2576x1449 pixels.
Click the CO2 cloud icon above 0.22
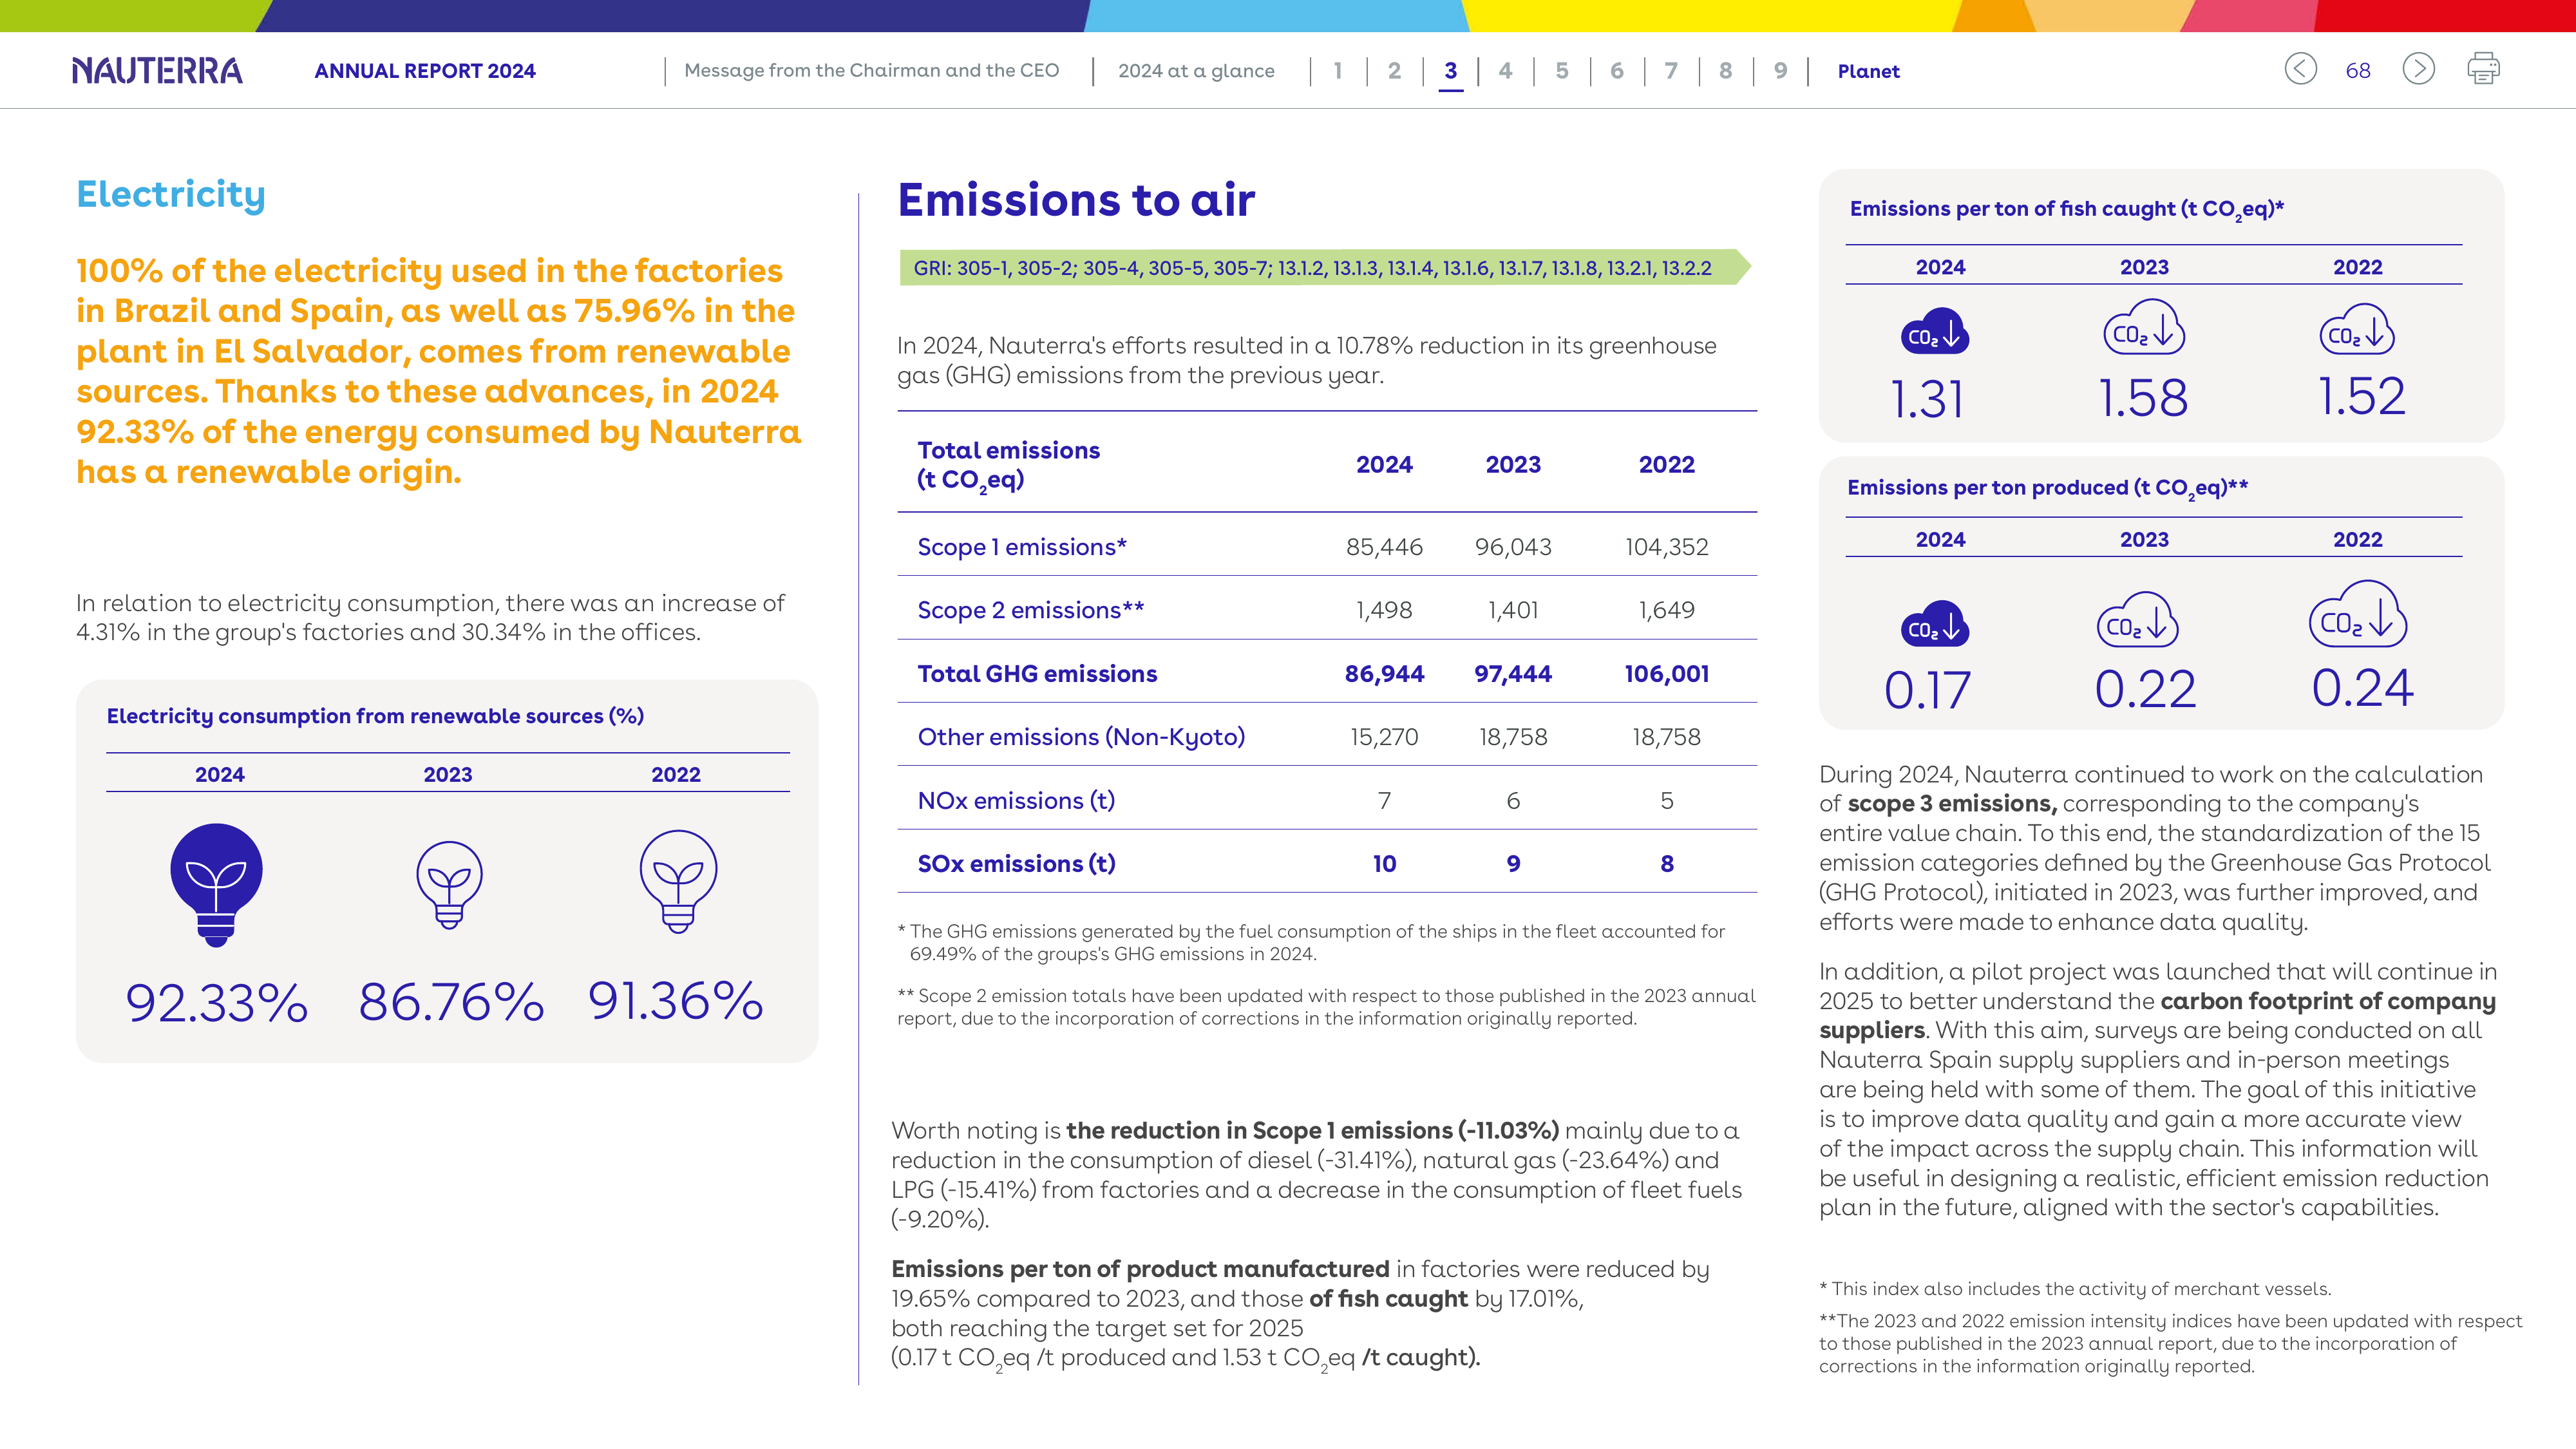click(x=2137, y=620)
